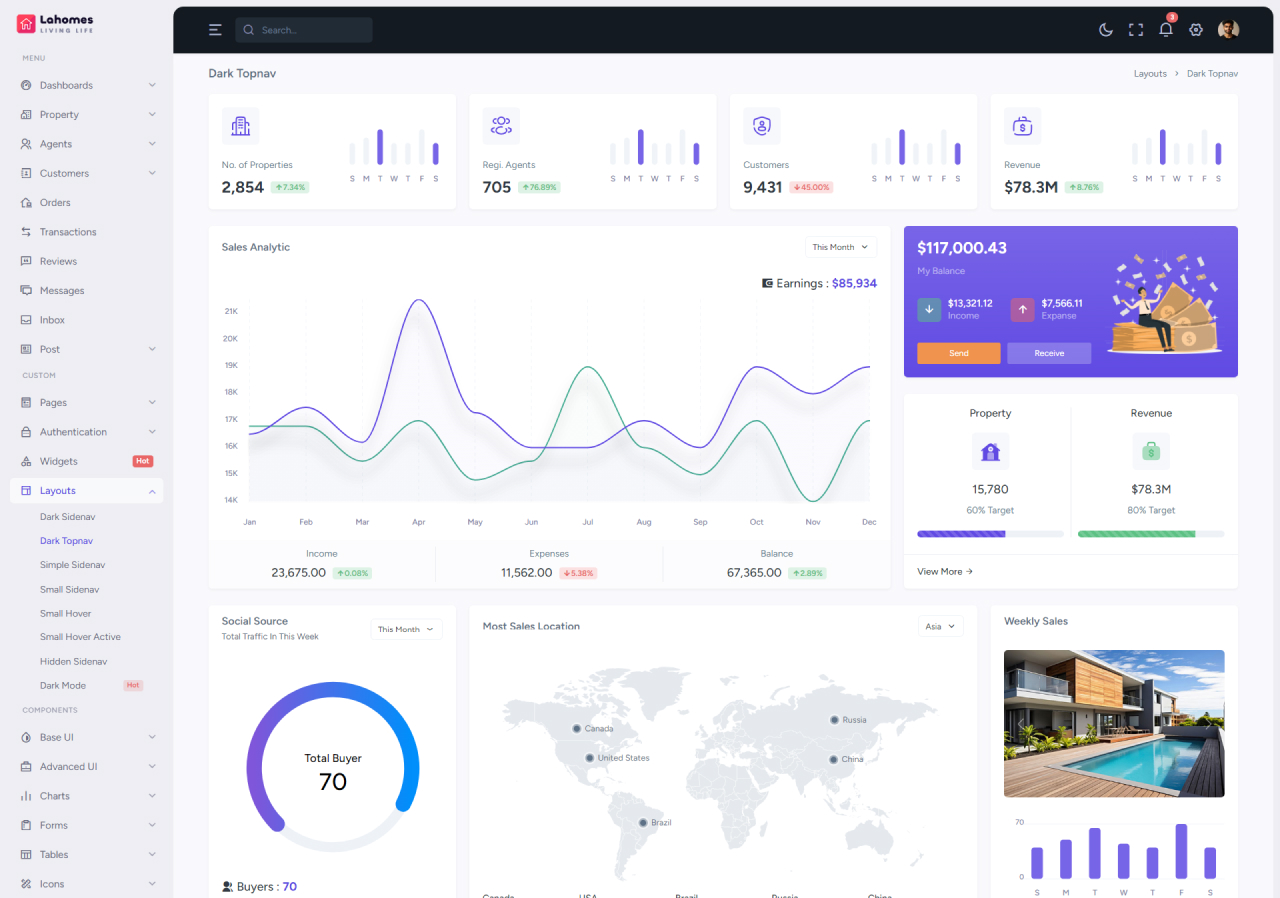Open the Asia location dropdown

[941, 626]
